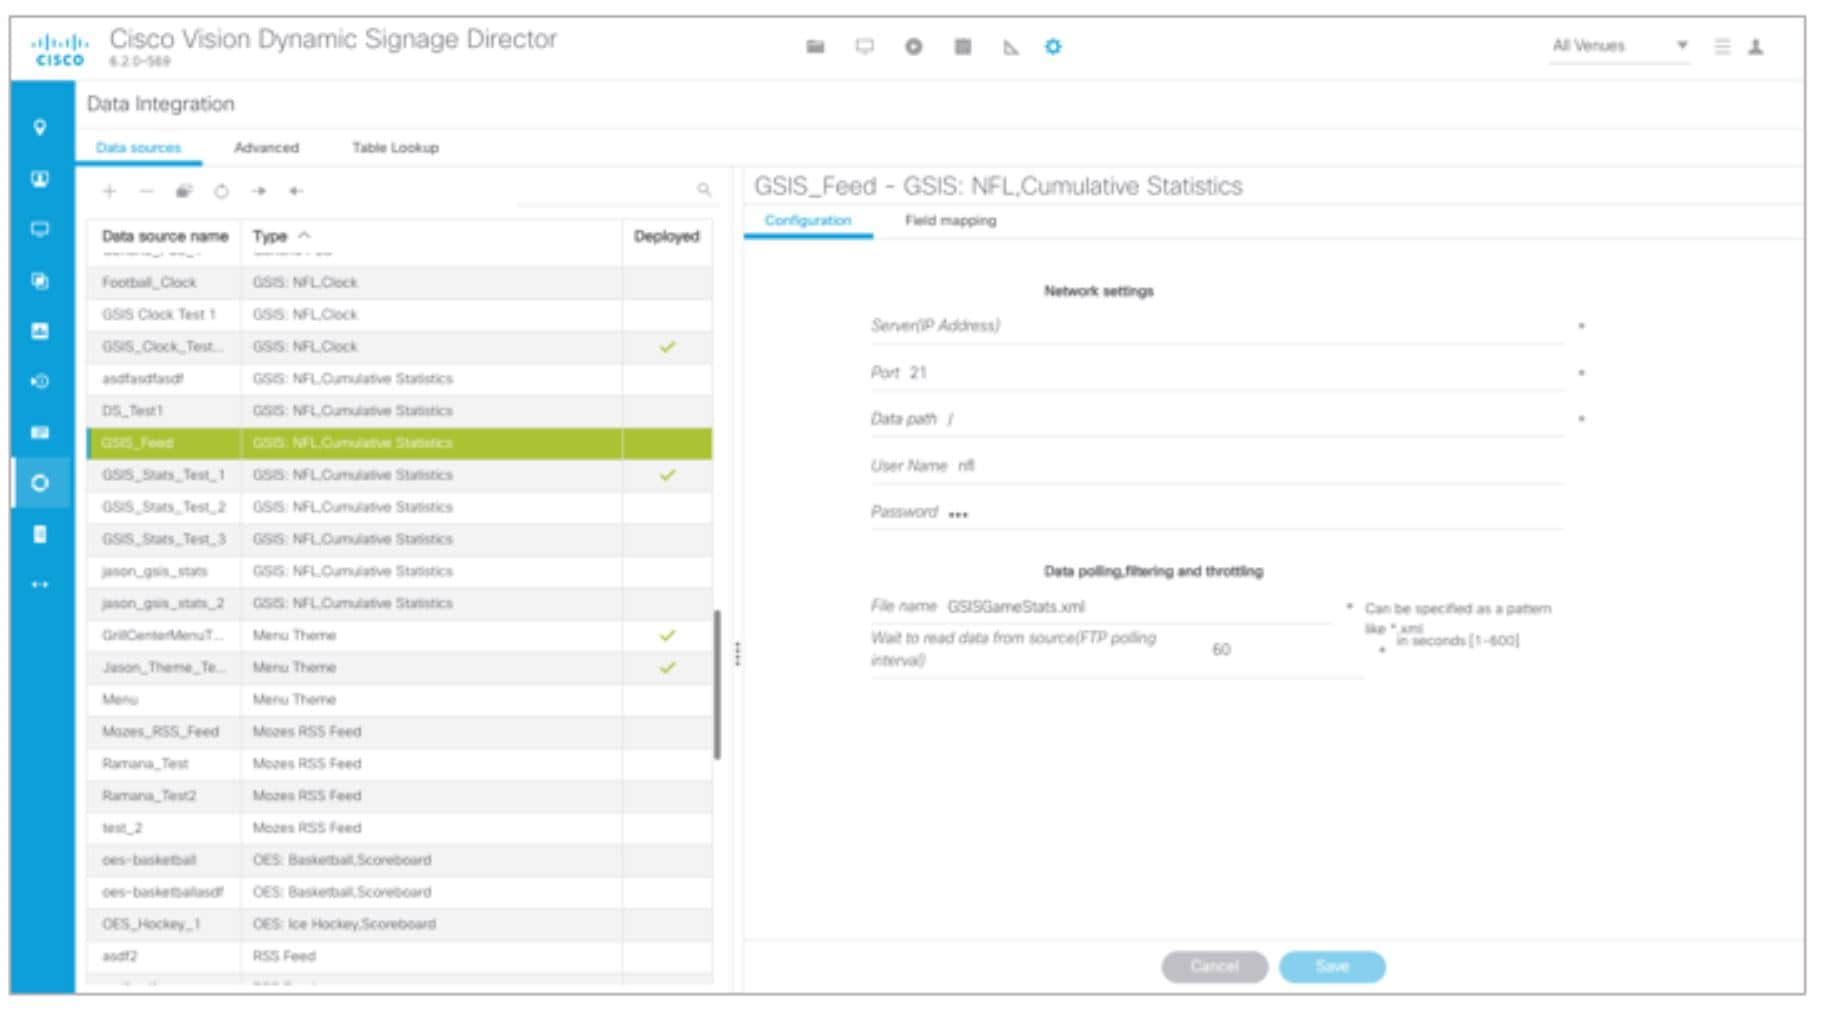Open the location pin item in the left sidebar

(40, 127)
